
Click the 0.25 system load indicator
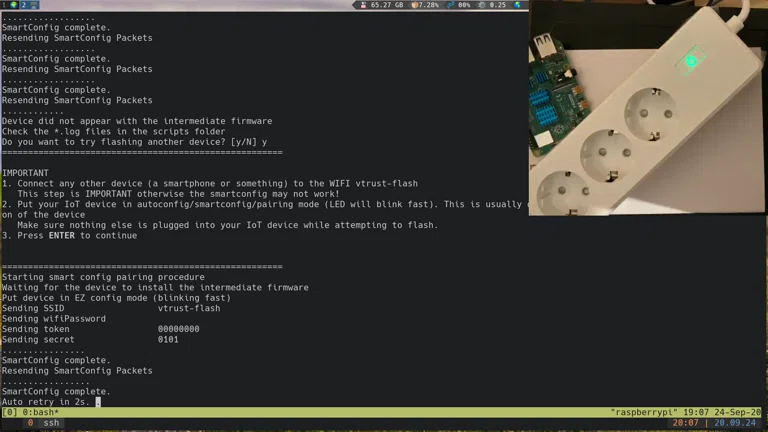coord(494,5)
